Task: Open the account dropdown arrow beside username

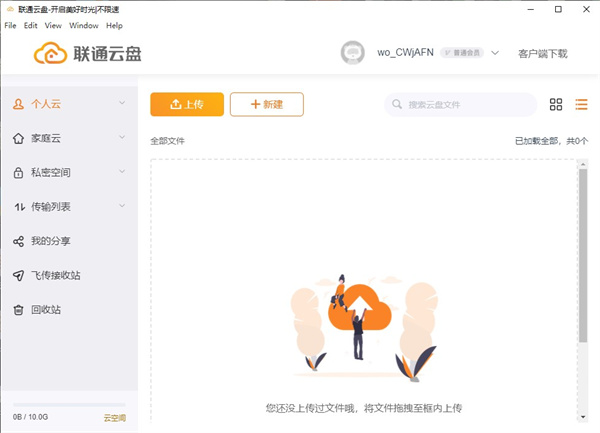Action: point(495,53)
